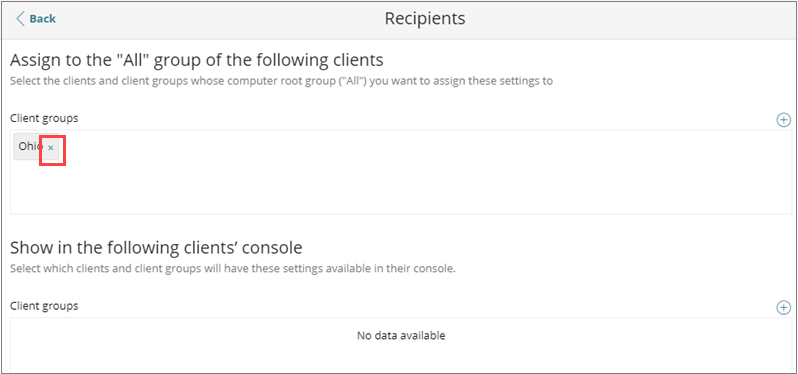Click 'Assign to the "All" group' heading
798x374 pixels.
coord(196,60)
